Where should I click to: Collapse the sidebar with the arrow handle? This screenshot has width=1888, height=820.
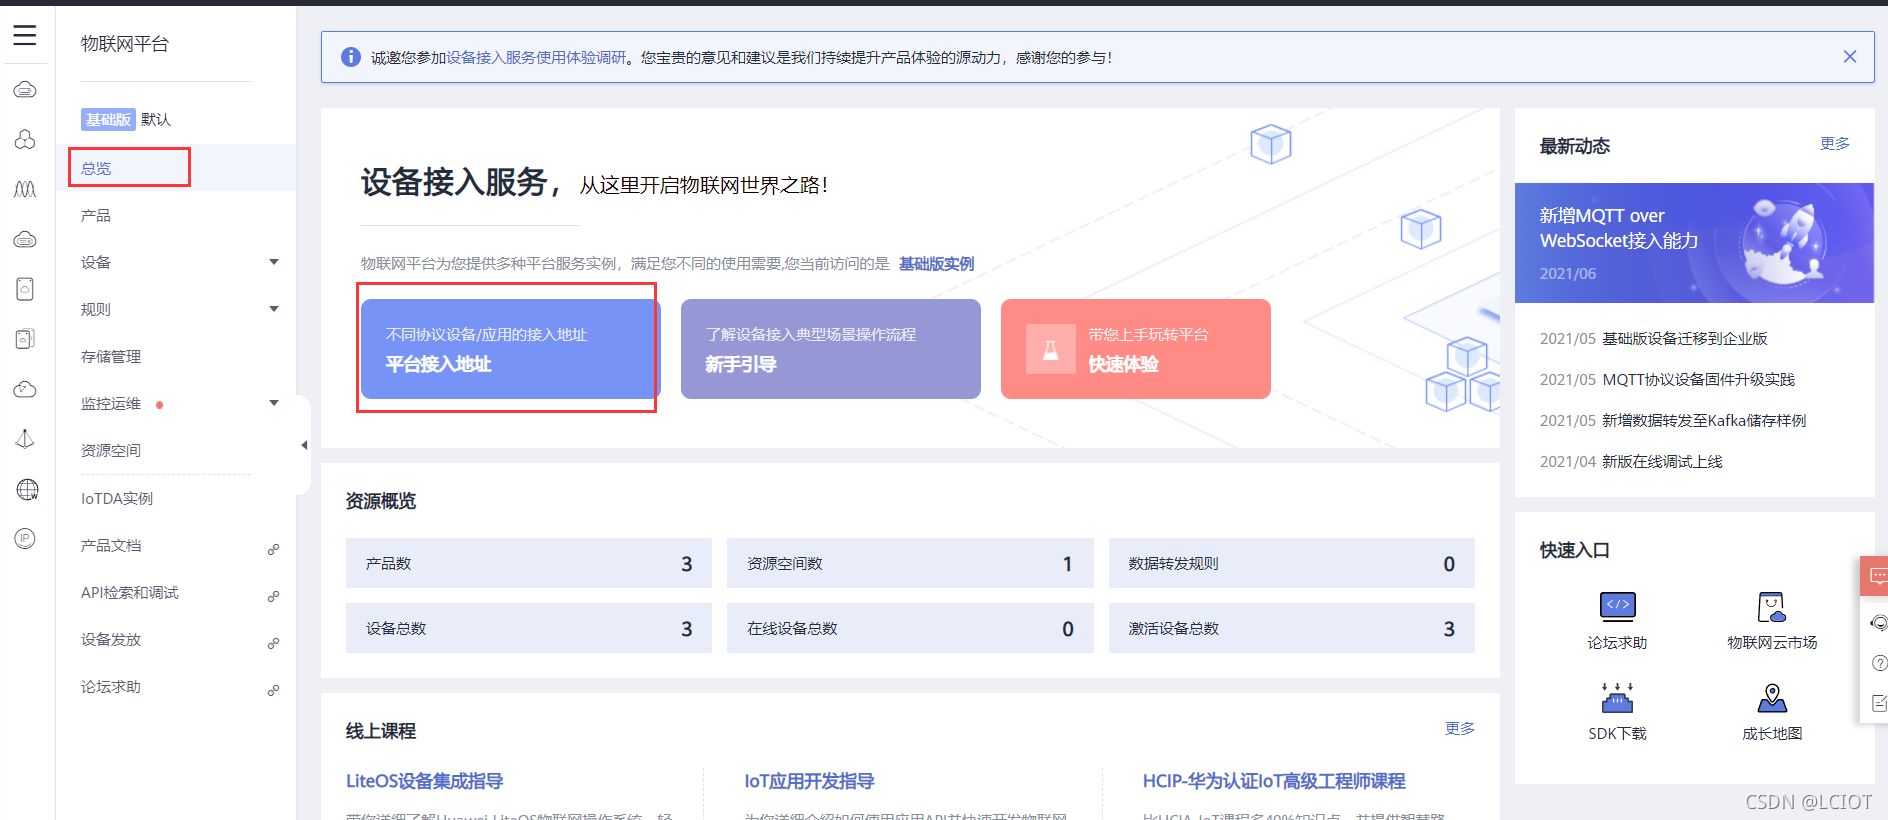pyautogui.click(x=303, y=445)
